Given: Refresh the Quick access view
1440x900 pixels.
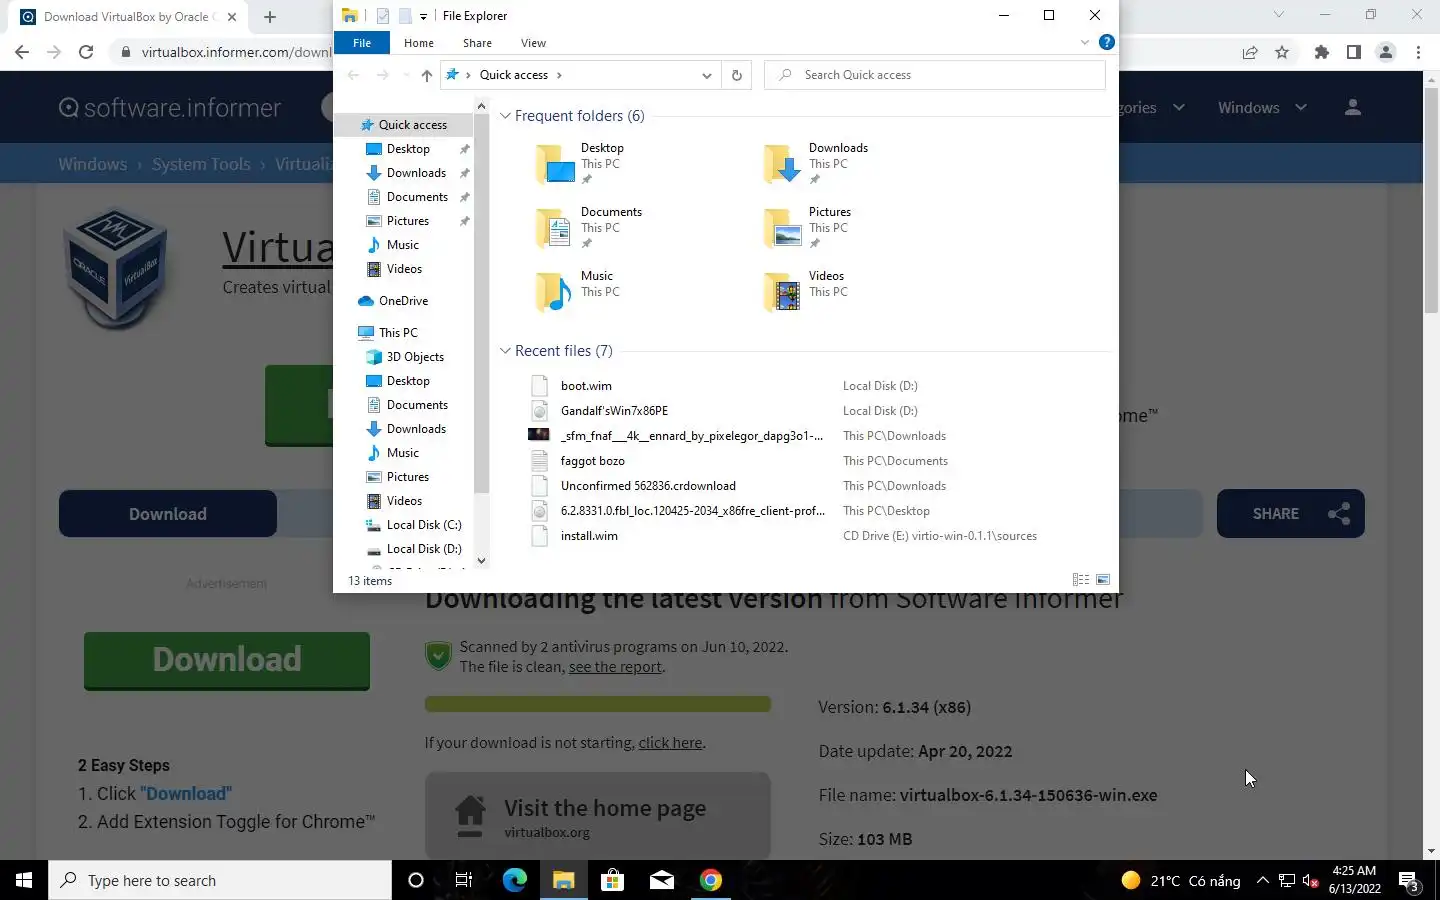Looking at the screenshot, I should (737, 75).
